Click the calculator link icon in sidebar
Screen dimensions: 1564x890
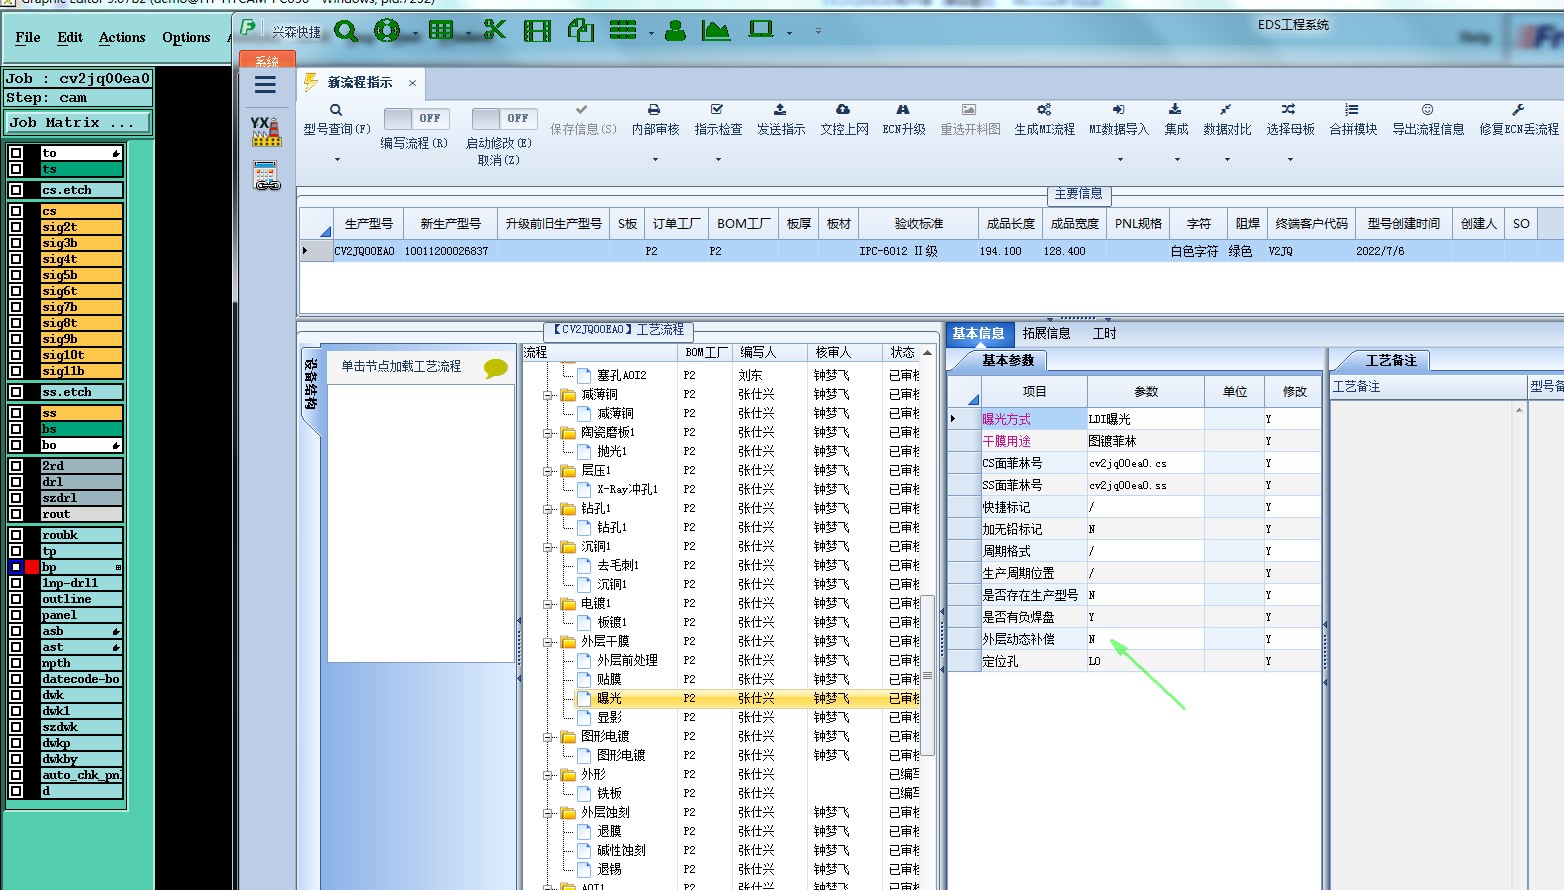coord(266,176)
